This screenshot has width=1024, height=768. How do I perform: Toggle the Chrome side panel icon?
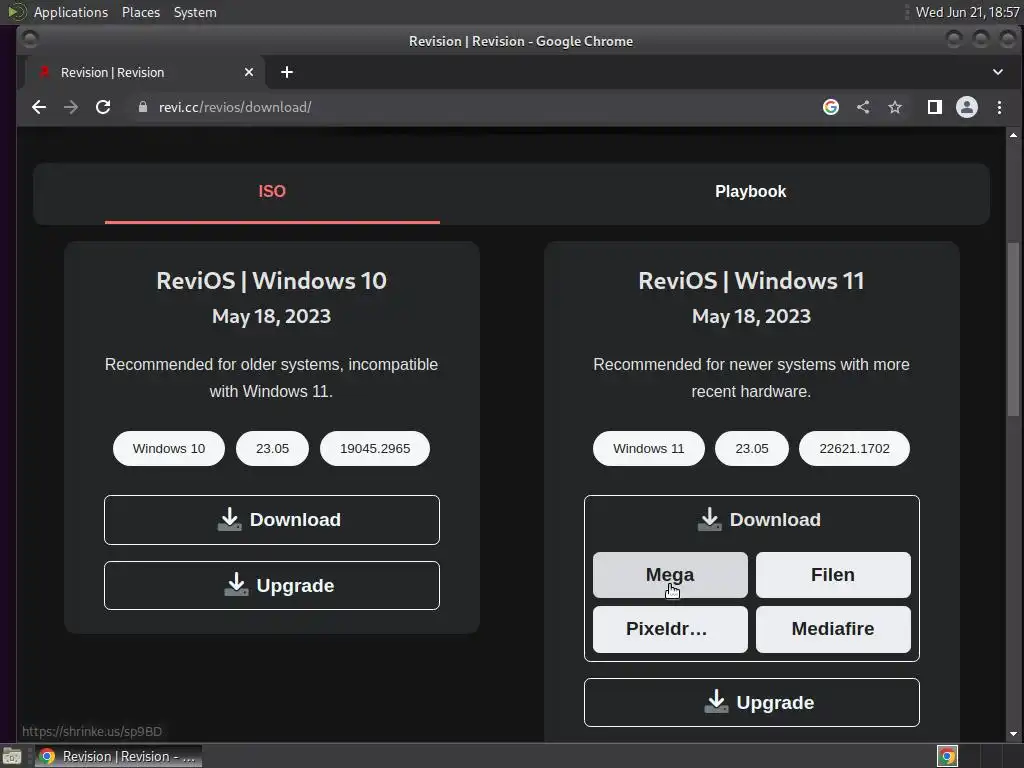[x=935, y=107]
